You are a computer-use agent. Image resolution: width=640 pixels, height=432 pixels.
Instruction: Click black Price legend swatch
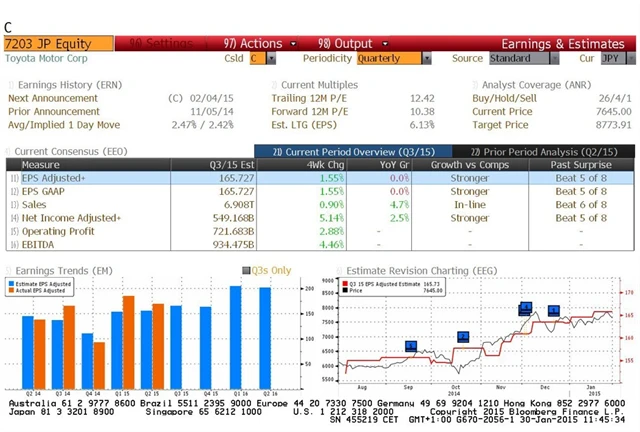(345, 290)
